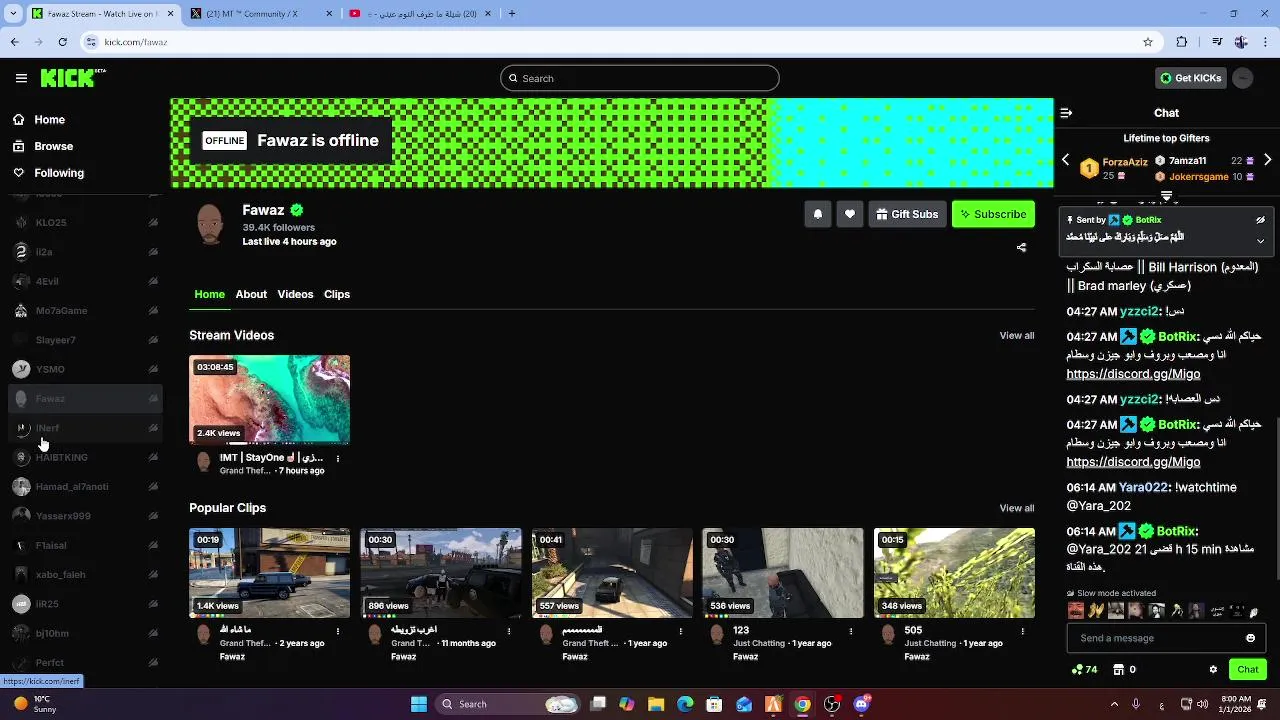This screenshot has height=720, width=1280.
Task: Open the Windows Start menu
Action: 419,704
